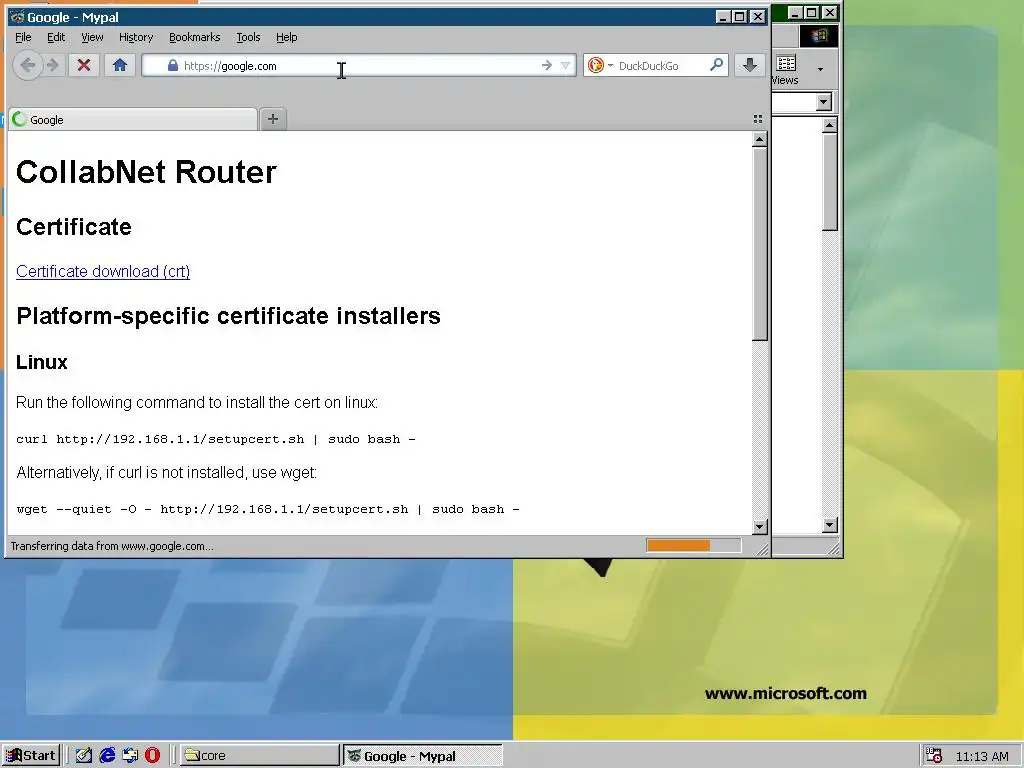
Task: Click Explorer window scroll-down arrow
Action: coord(829,524)
